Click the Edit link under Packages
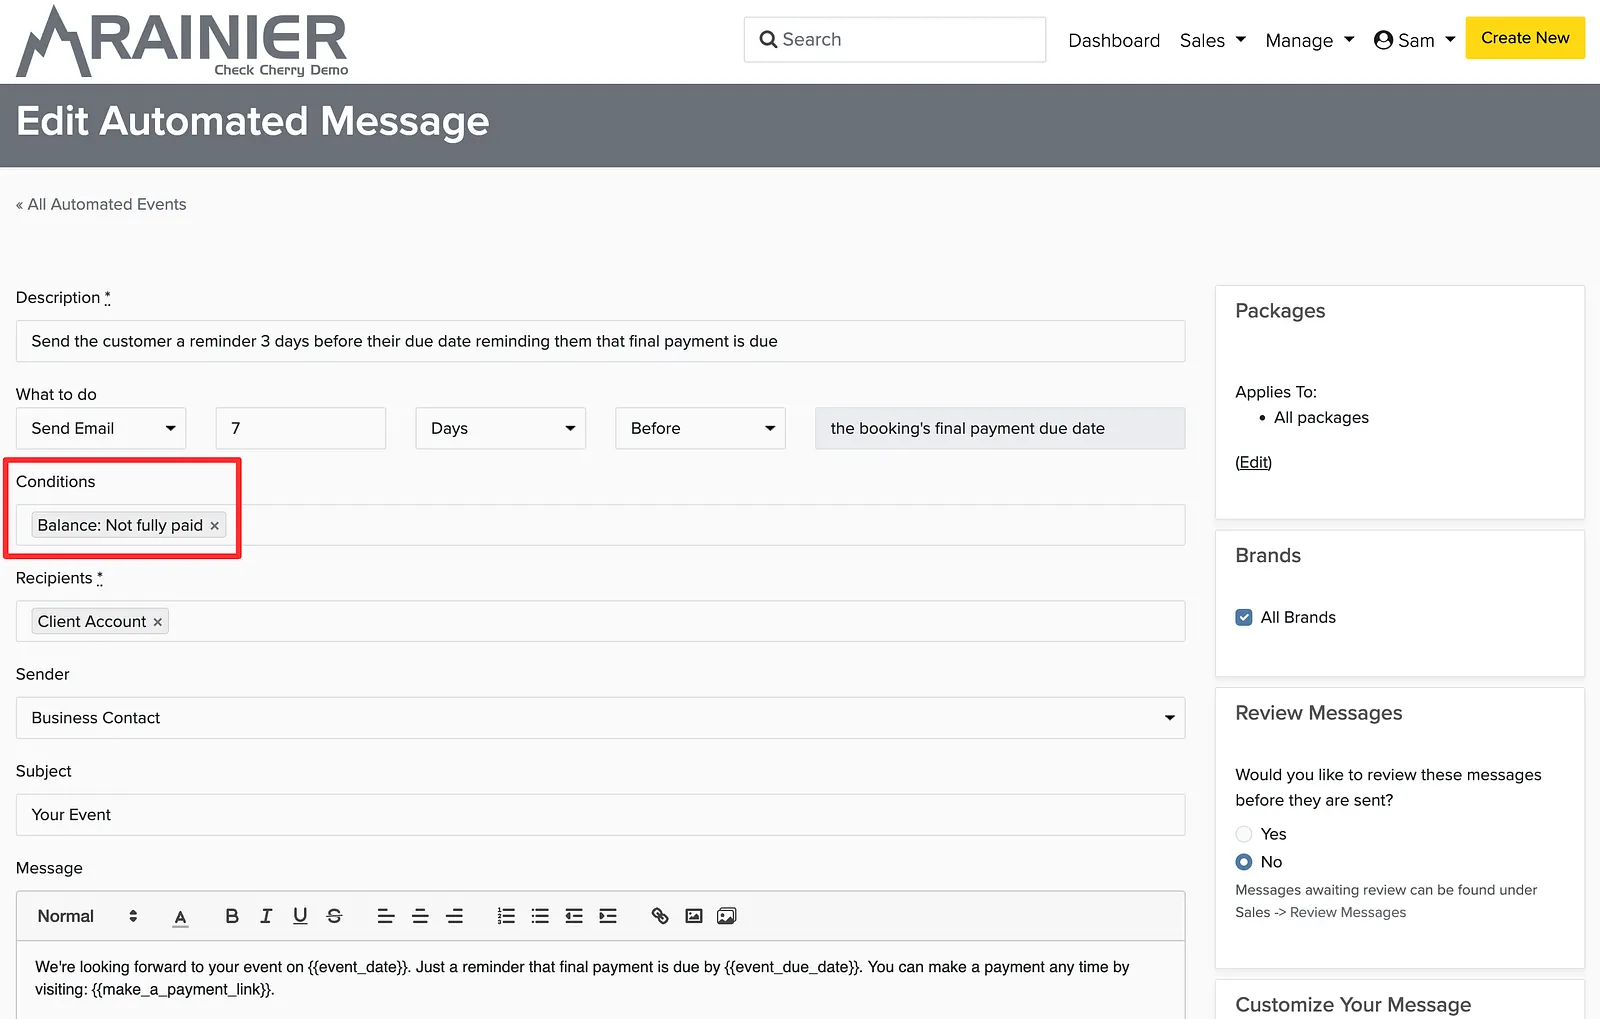The width and height of the screenshot is (1600, 1019). point(1253,462)
